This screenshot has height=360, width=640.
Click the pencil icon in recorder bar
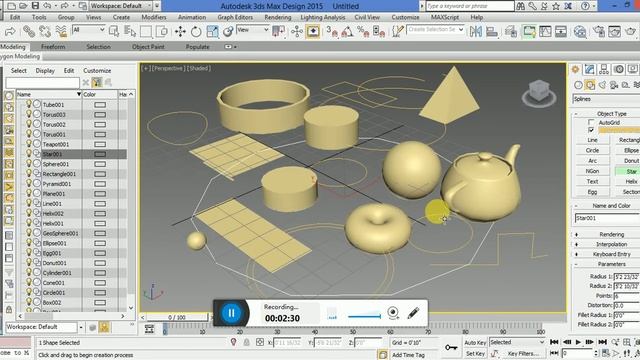click(413, 313)
